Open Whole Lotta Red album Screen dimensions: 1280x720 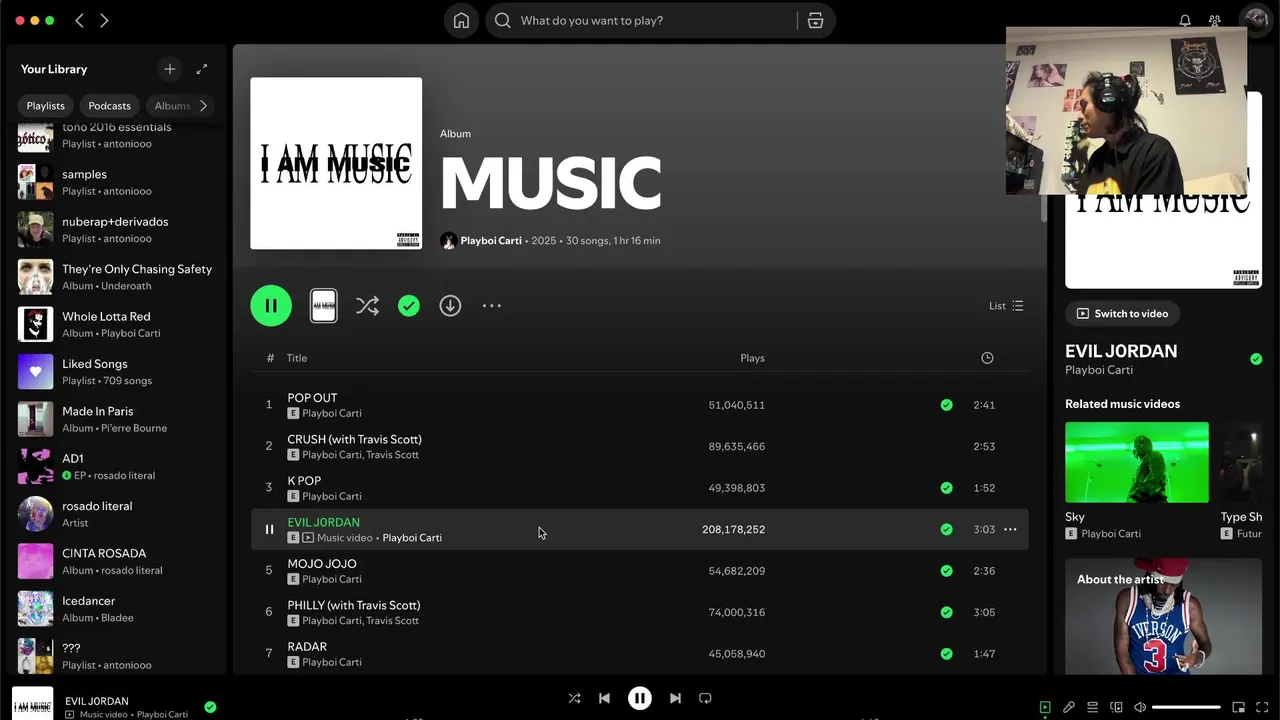coord(116,324)
